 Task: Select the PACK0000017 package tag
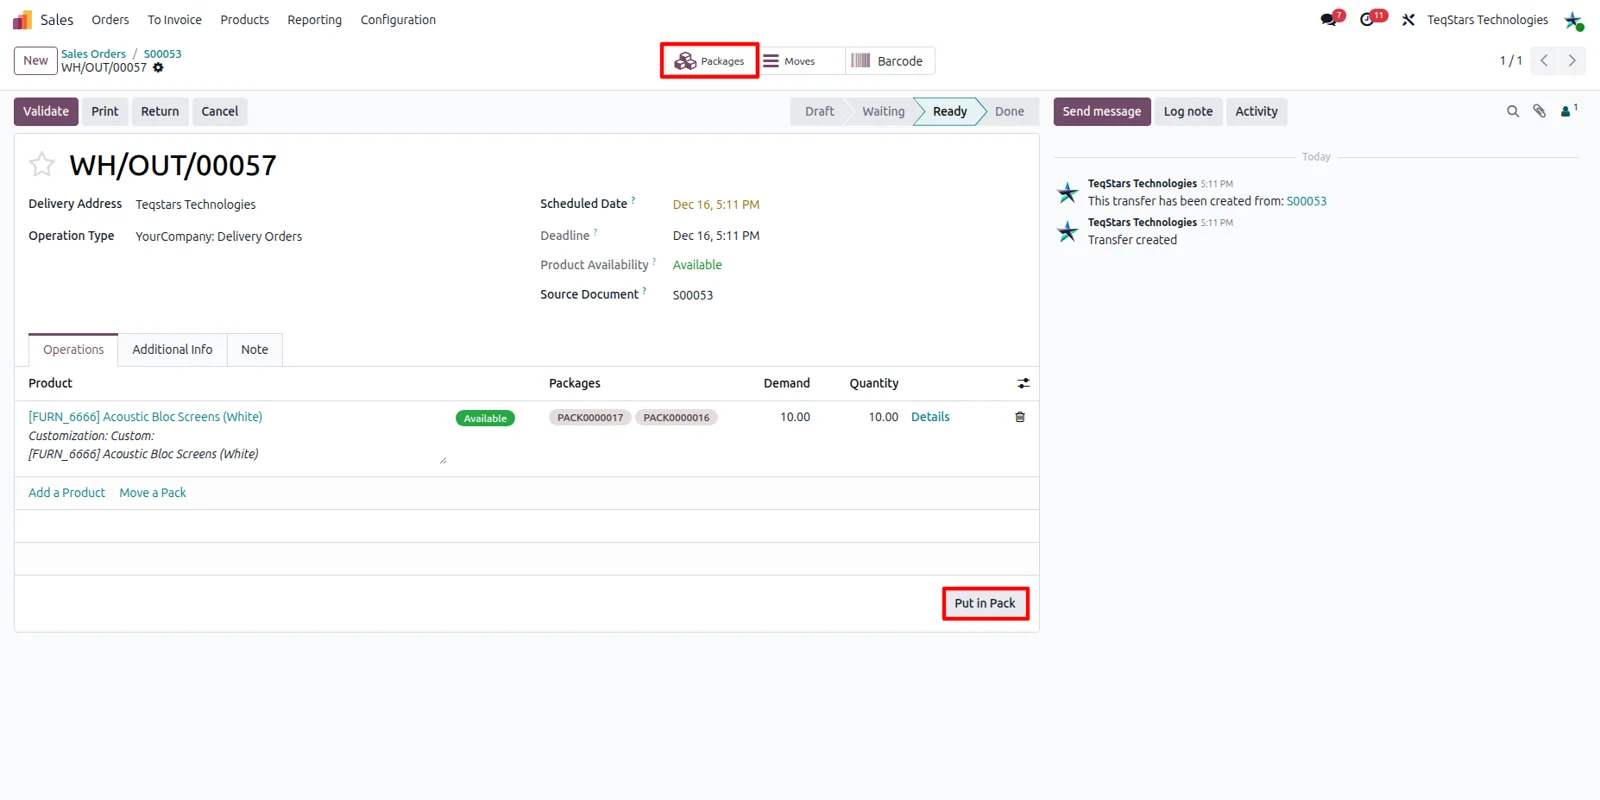pyautogui.click(x=590, y=418)
